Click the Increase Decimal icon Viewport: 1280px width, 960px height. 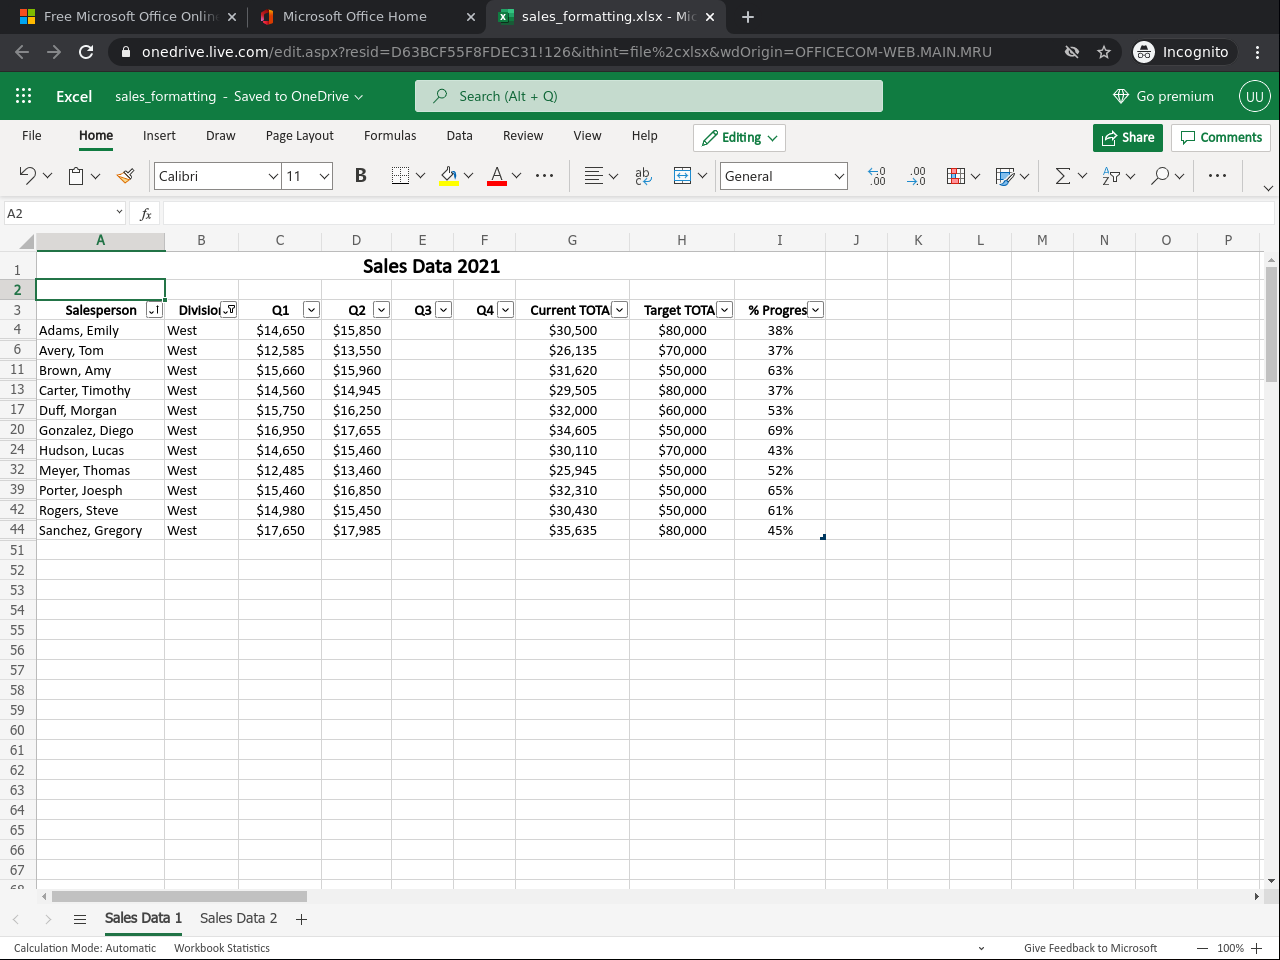(877, 176)
